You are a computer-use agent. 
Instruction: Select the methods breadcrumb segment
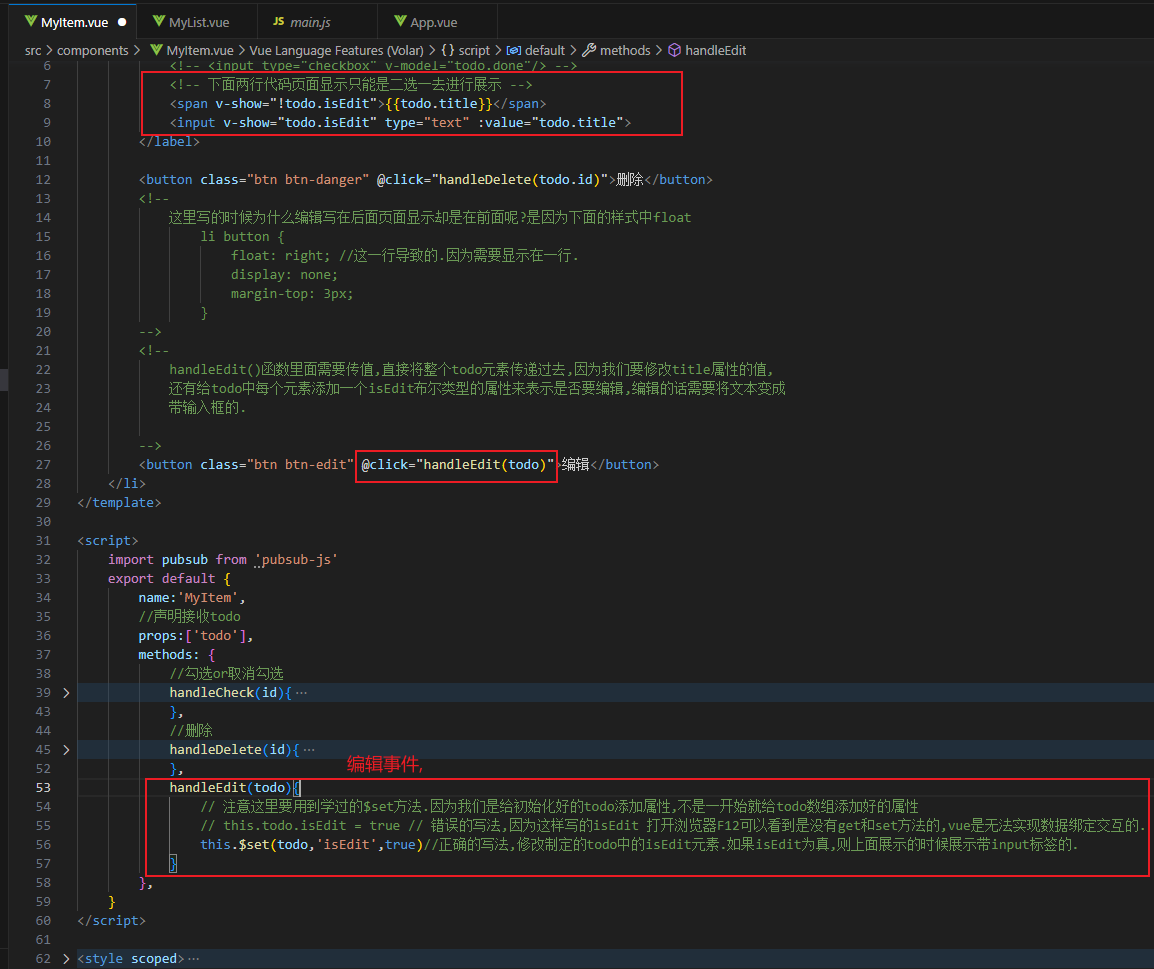point(625,50)
